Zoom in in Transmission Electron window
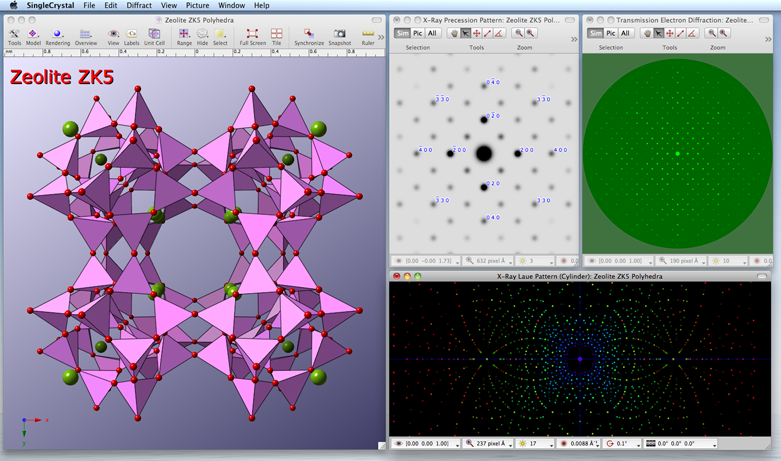The height and width of the screenshot is (461, 781). [x=724, y=33]
